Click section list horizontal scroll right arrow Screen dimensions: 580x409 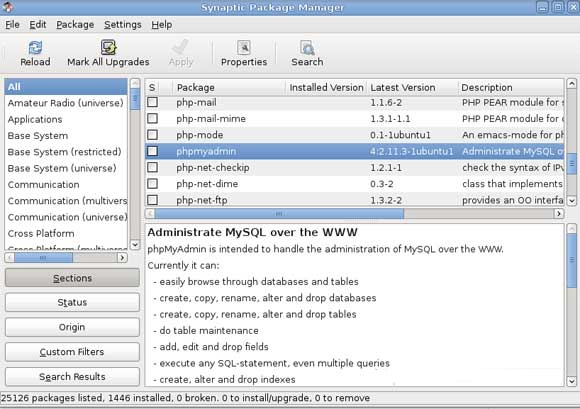122,257
